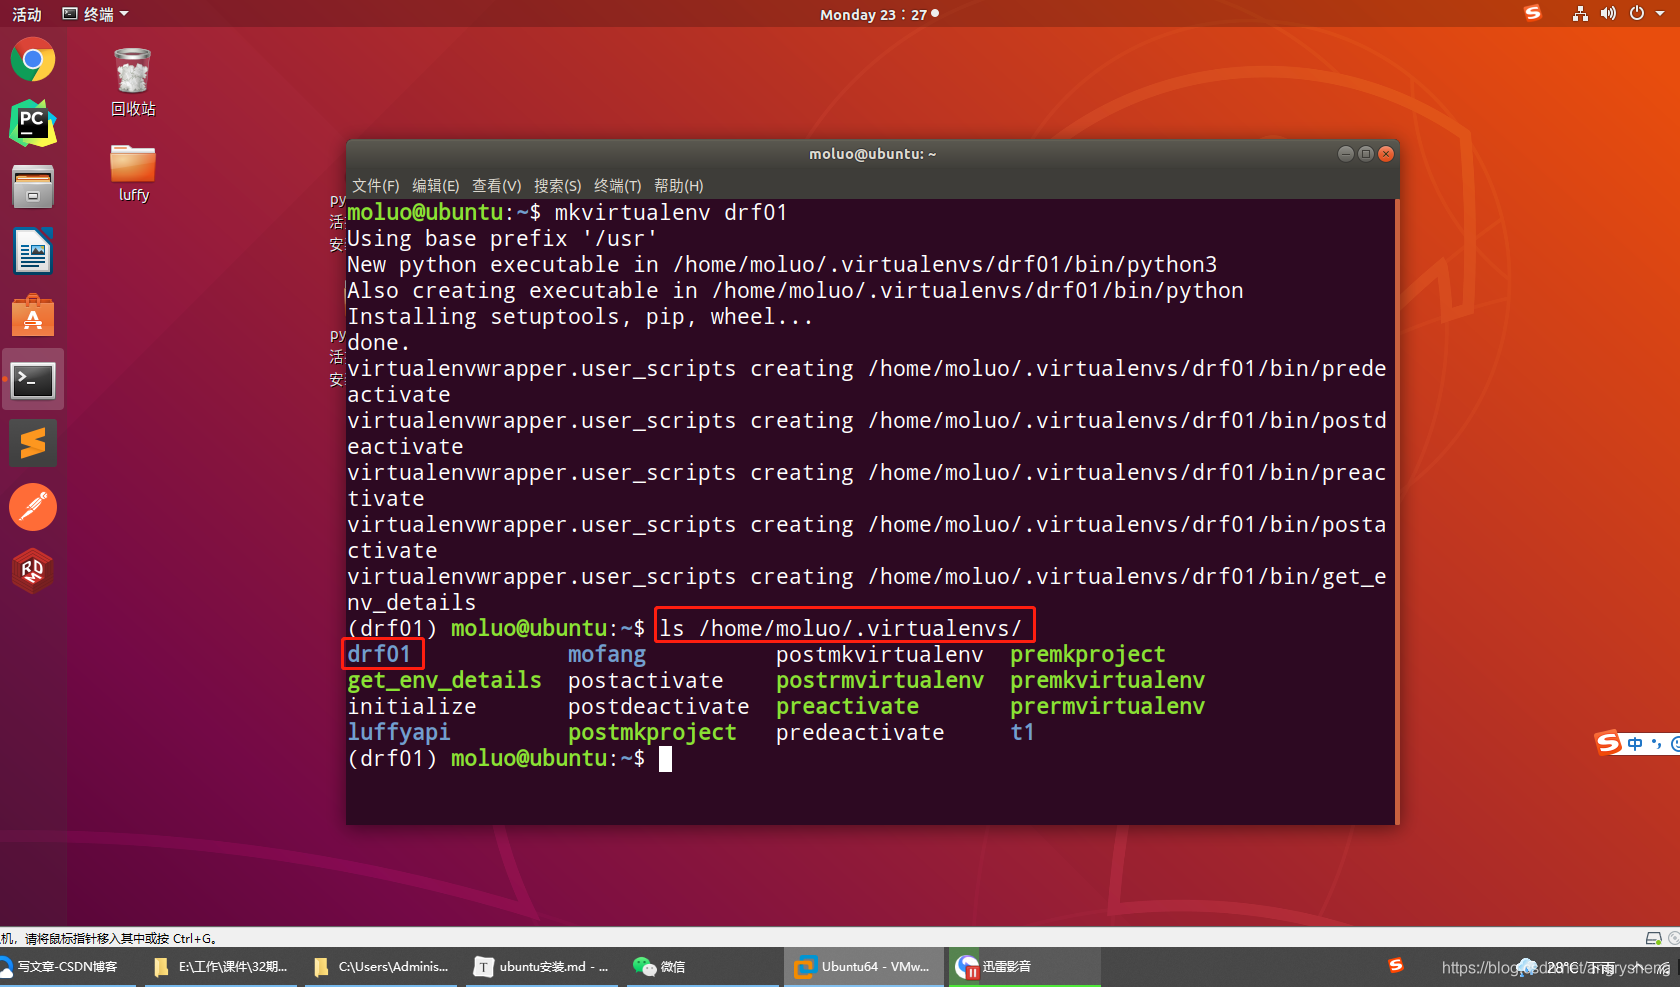Open the 文件(F) menu in terminal
Image resolution: width=1680 pixels, height=987 pixels.
[376, 186]
